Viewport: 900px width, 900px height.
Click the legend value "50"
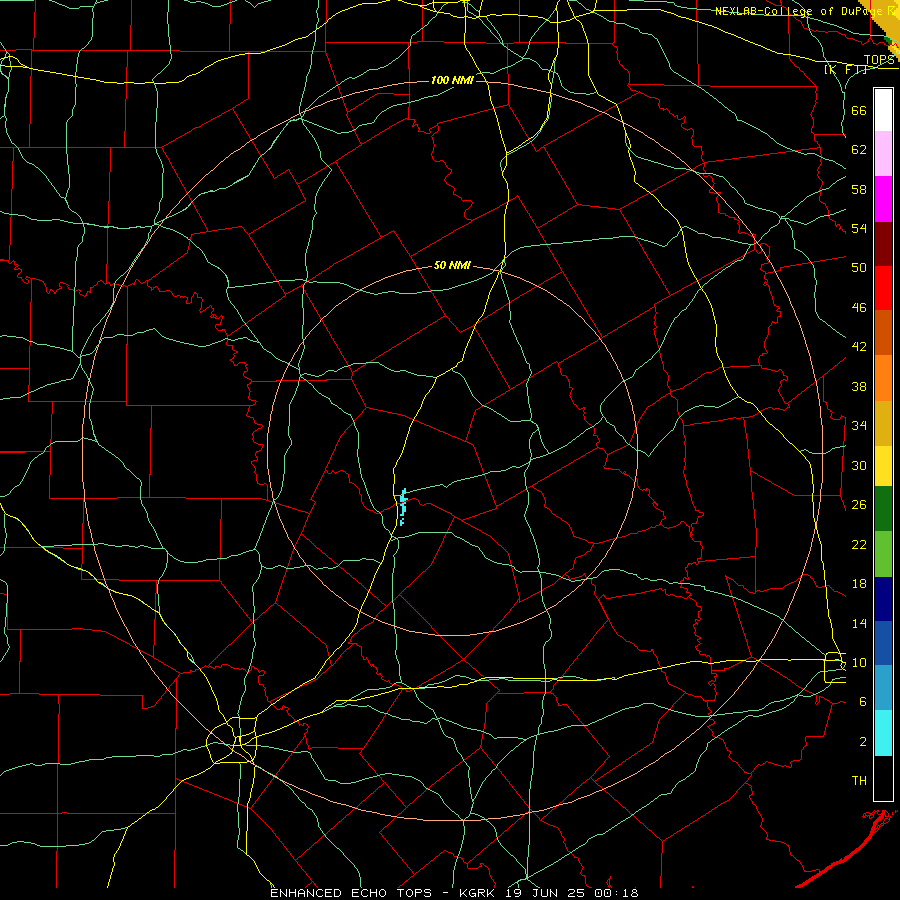coord(859,268)
